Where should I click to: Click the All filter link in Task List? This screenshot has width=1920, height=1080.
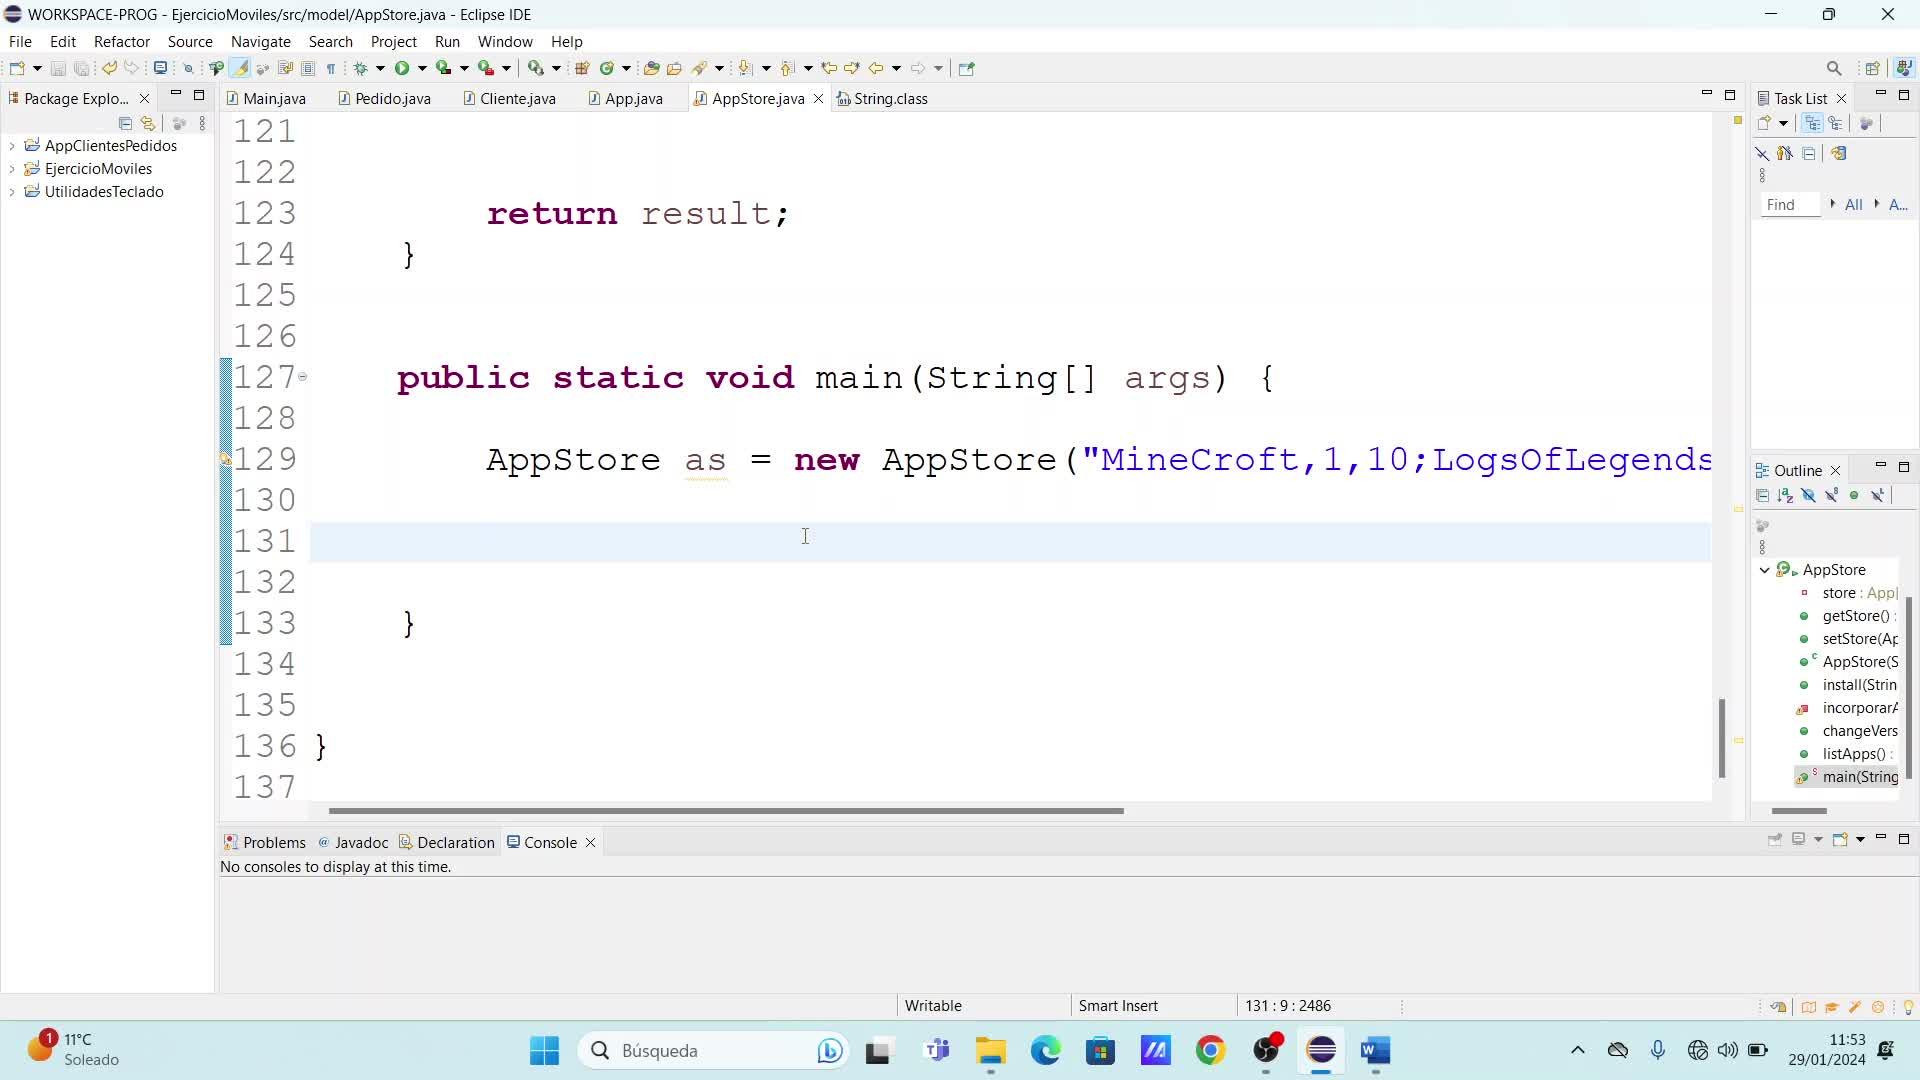pyautogui.click(x=1853, y=204)
